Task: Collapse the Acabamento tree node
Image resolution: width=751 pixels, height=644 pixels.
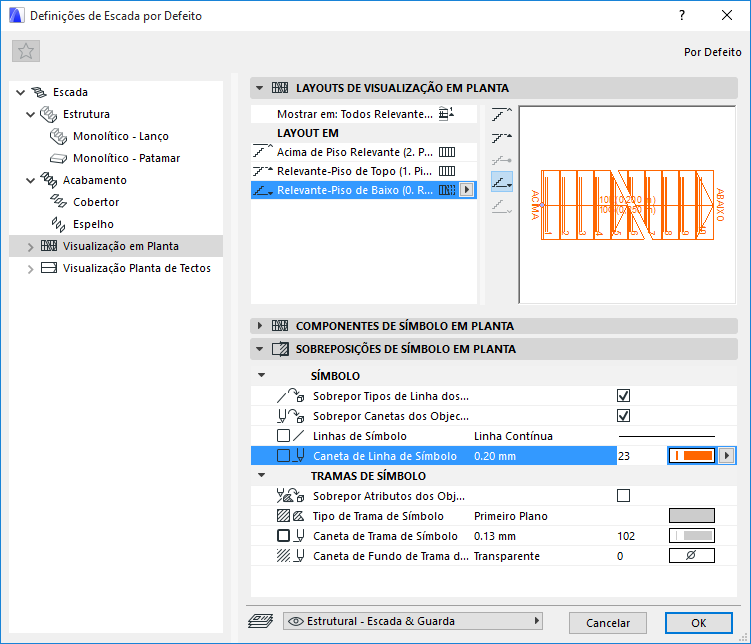Action: pyautogui.click(x=31, y=180)
